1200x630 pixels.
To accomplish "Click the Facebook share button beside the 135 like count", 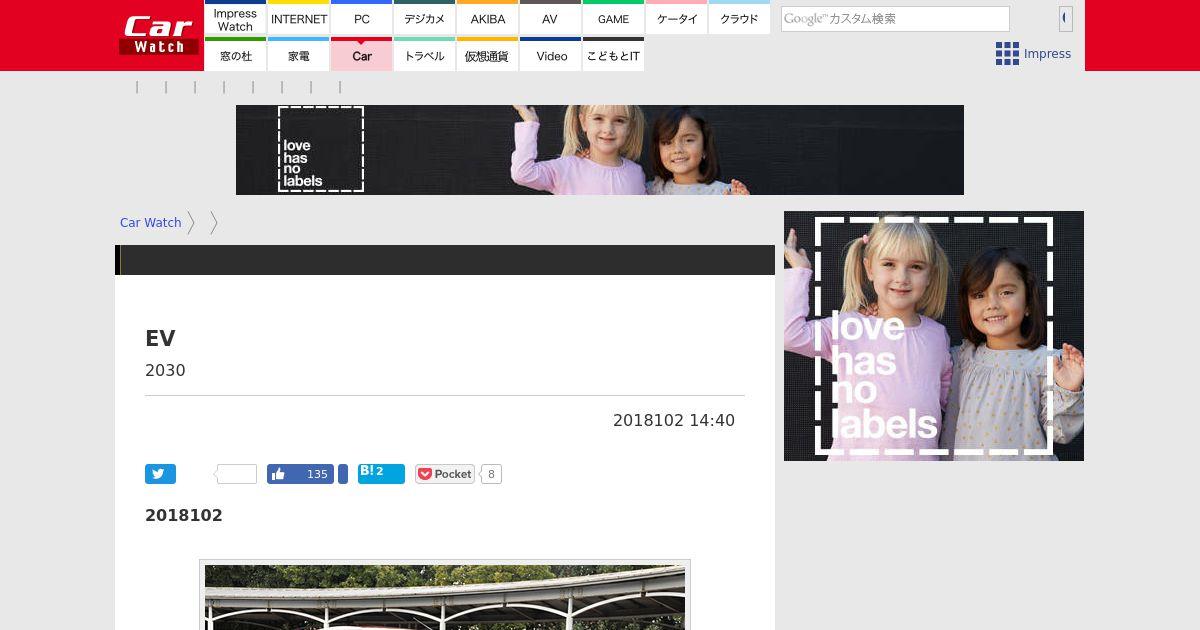I will [x=343, y=474].
